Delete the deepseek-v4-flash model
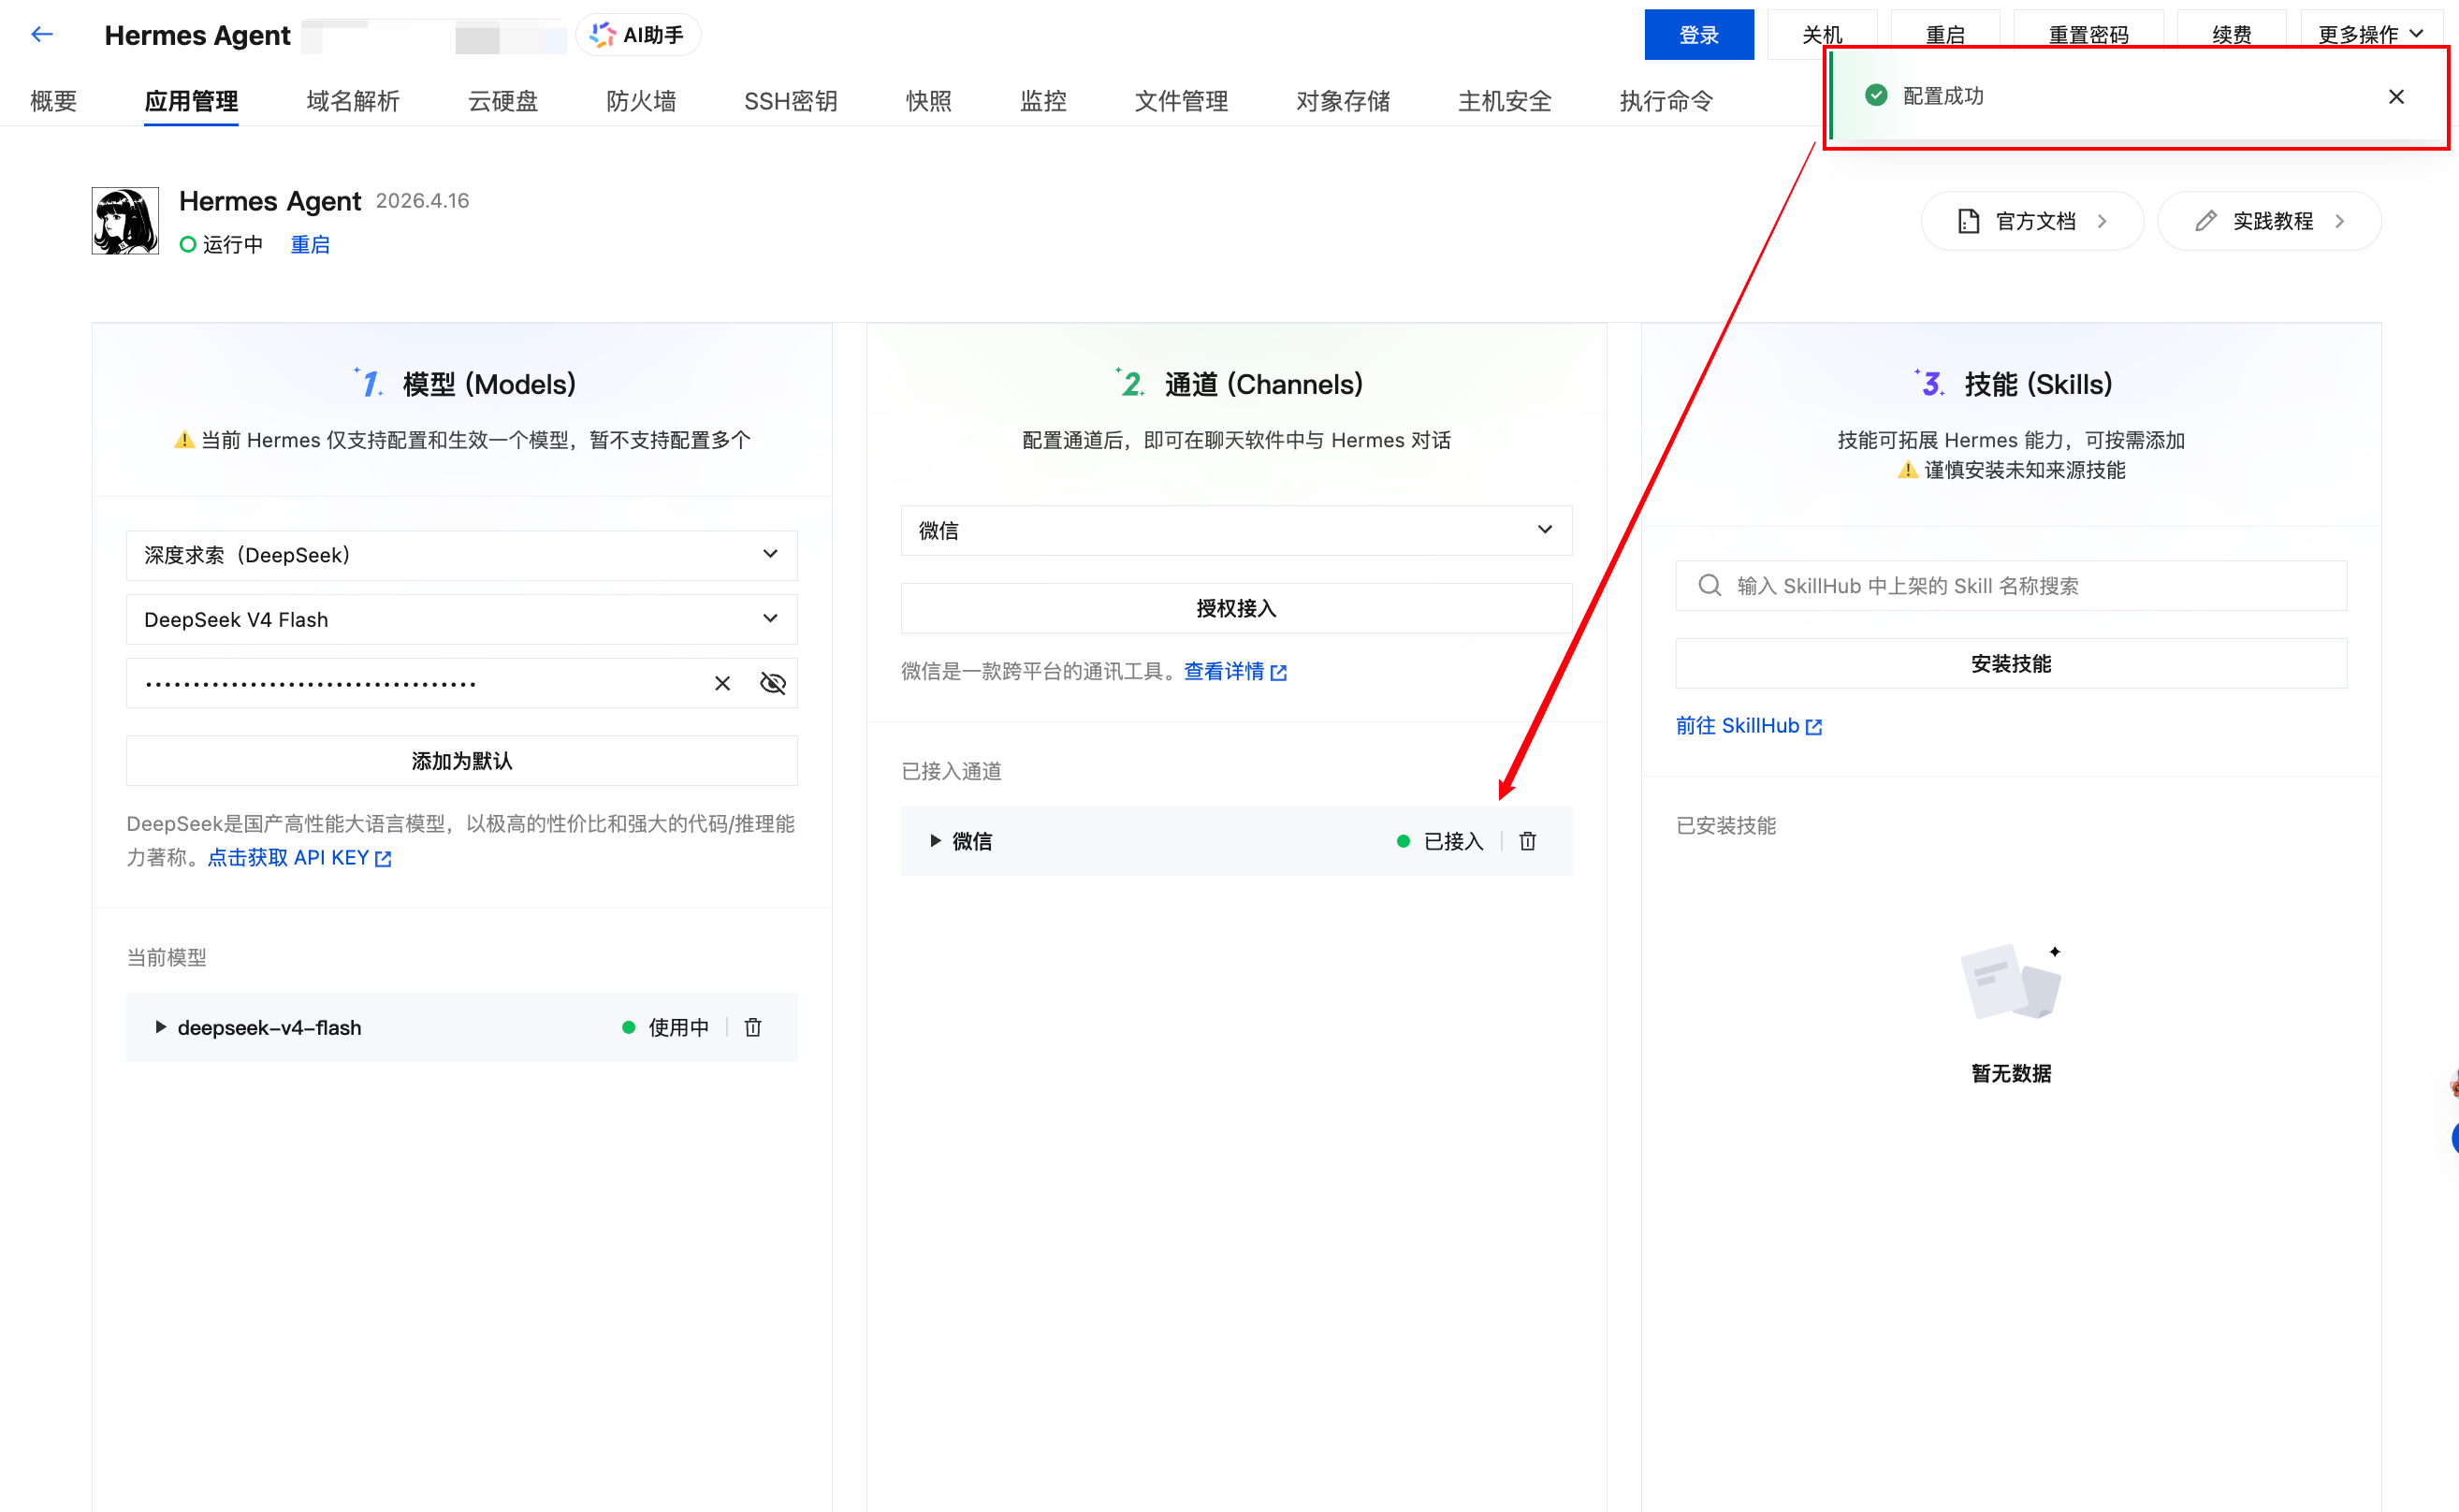Image resolution: width=2459 pixels, height=1512 pixels. click(753, 1027)
